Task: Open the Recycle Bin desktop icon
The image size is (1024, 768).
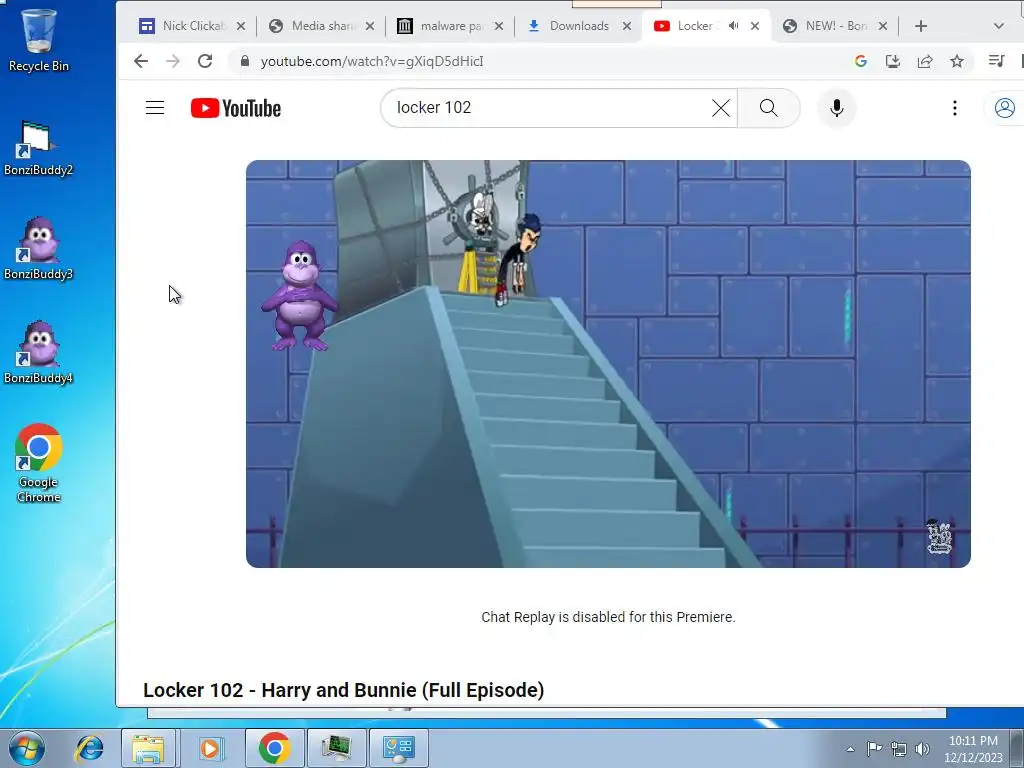Action: [39, 40]
